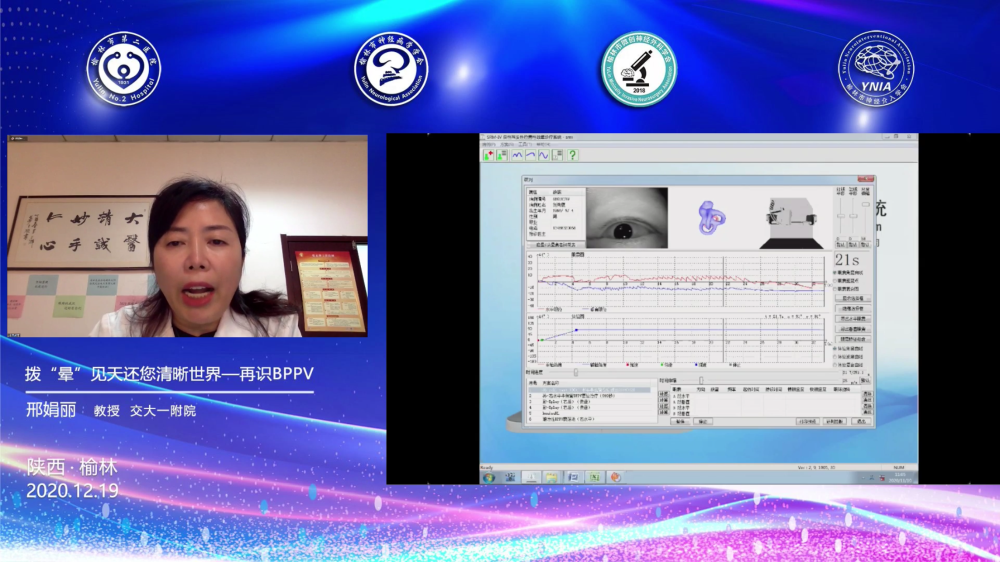Image resolution: width=1000 pixels, height=562 pixels.
Task: Click the add patient toolbar icon
Action: click(488, 155)
